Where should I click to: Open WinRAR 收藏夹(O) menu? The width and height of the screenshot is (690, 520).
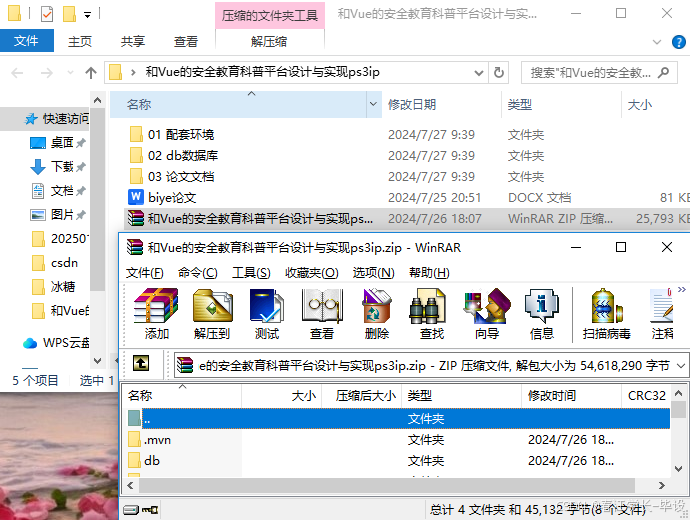pyautogui.click(x=312, y=273)
